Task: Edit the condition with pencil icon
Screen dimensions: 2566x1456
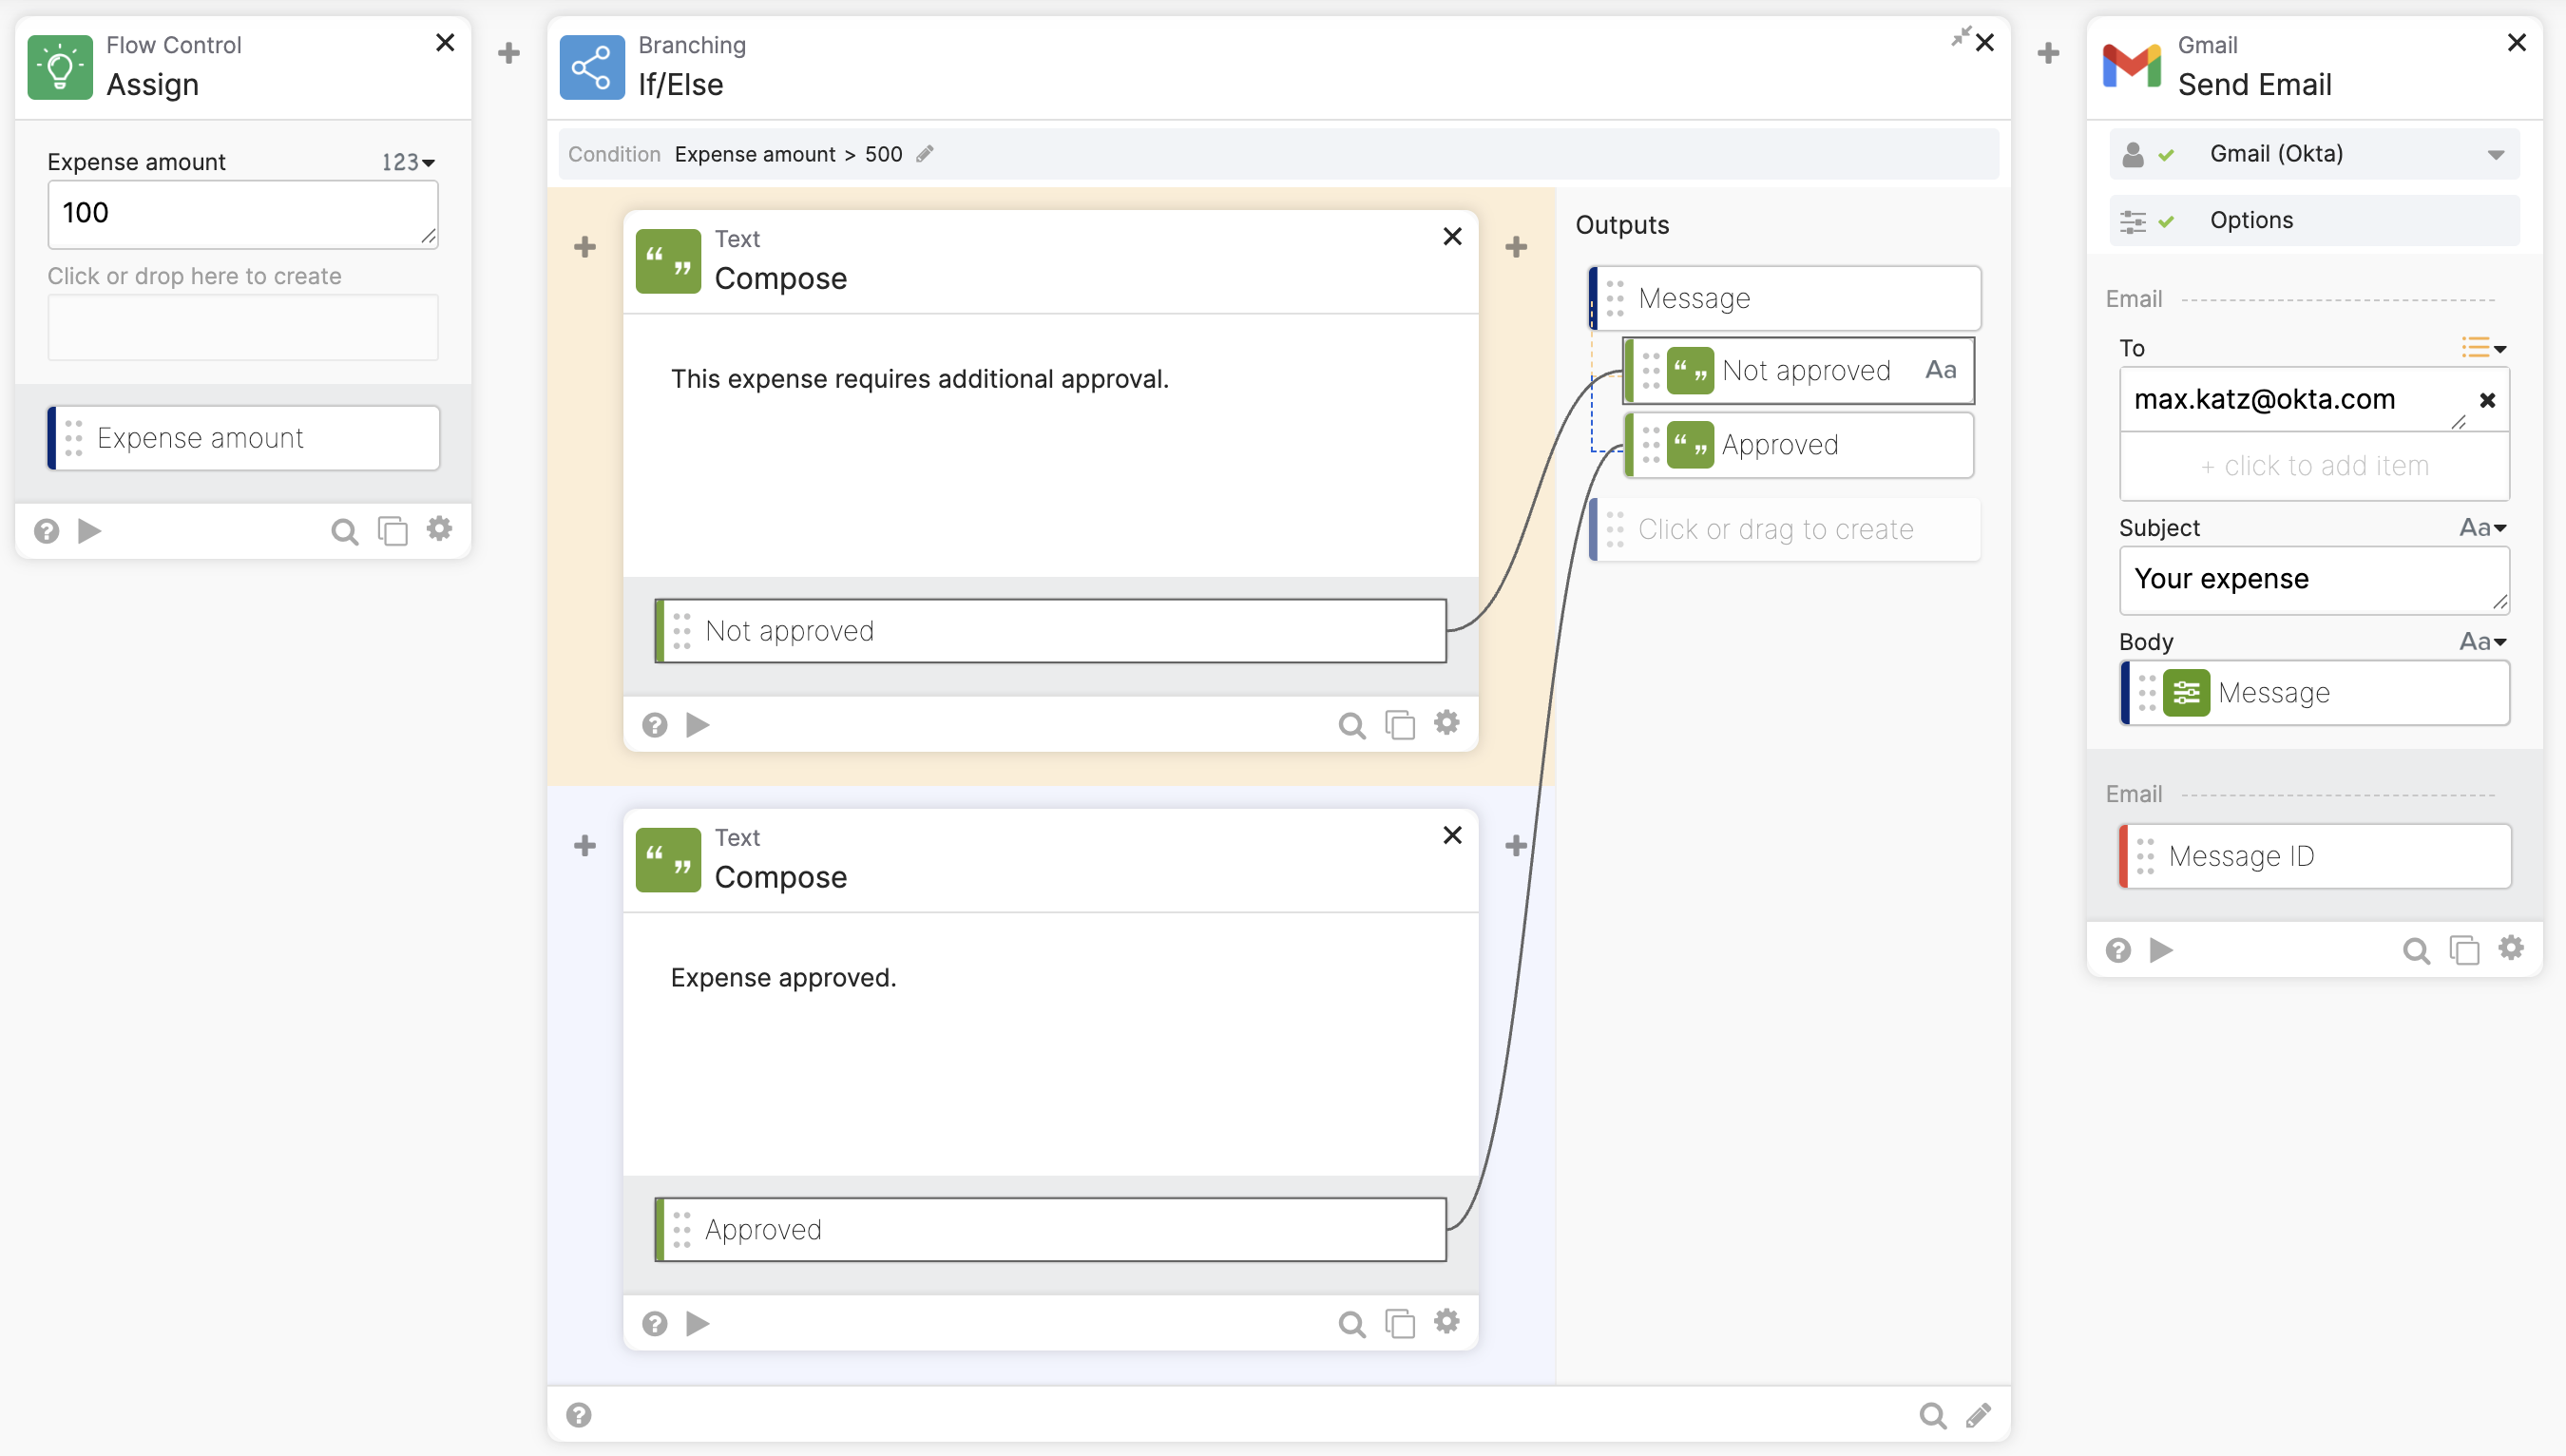Action: [x=925, y=154]
